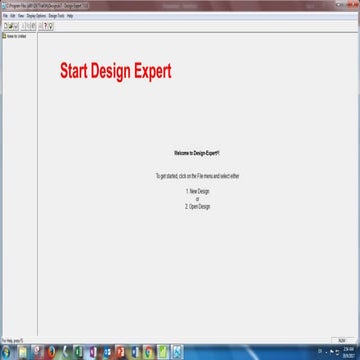Click the lightbulb tips toolbar icon
Image resolution: width=360 pixels, height=360 pixels.
coord(51,26)
